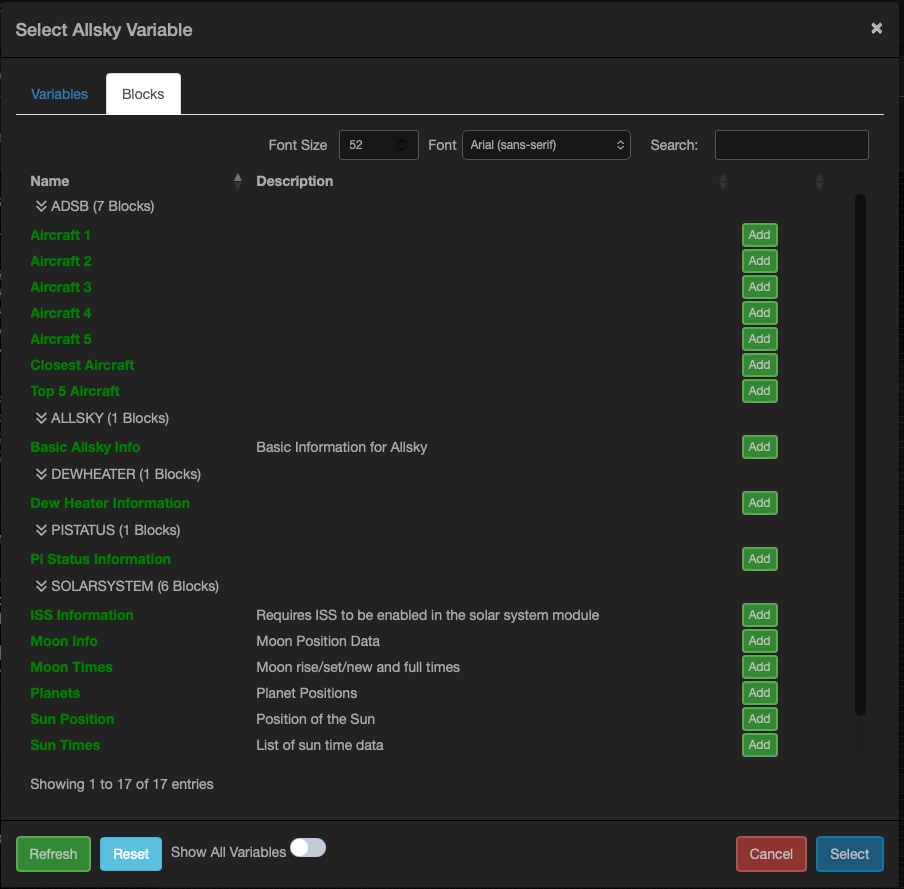Cancel the variable selection

pyautogui.click(x=771, y=854)
